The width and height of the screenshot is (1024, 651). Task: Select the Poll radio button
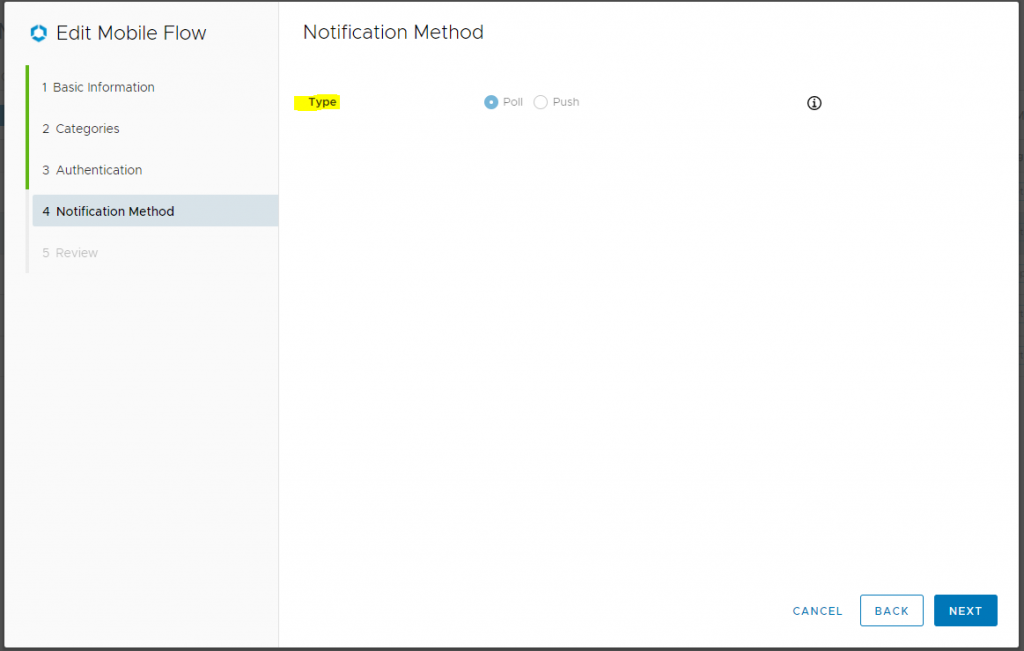click(491, 102)
